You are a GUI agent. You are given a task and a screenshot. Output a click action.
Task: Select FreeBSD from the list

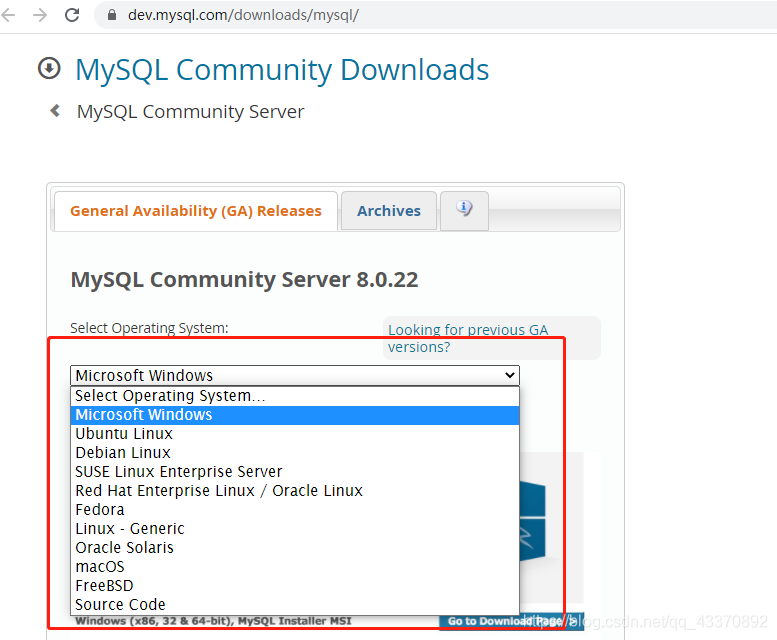point(295,586)
